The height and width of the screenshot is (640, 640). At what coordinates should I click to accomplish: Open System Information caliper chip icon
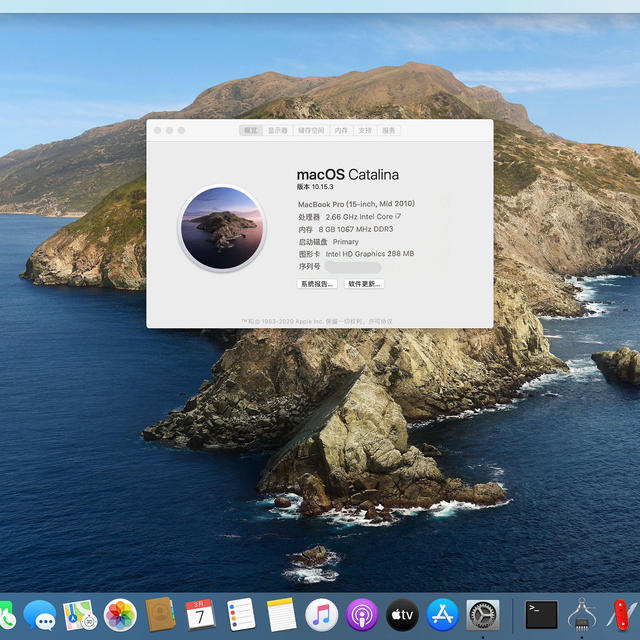[582, 615]
